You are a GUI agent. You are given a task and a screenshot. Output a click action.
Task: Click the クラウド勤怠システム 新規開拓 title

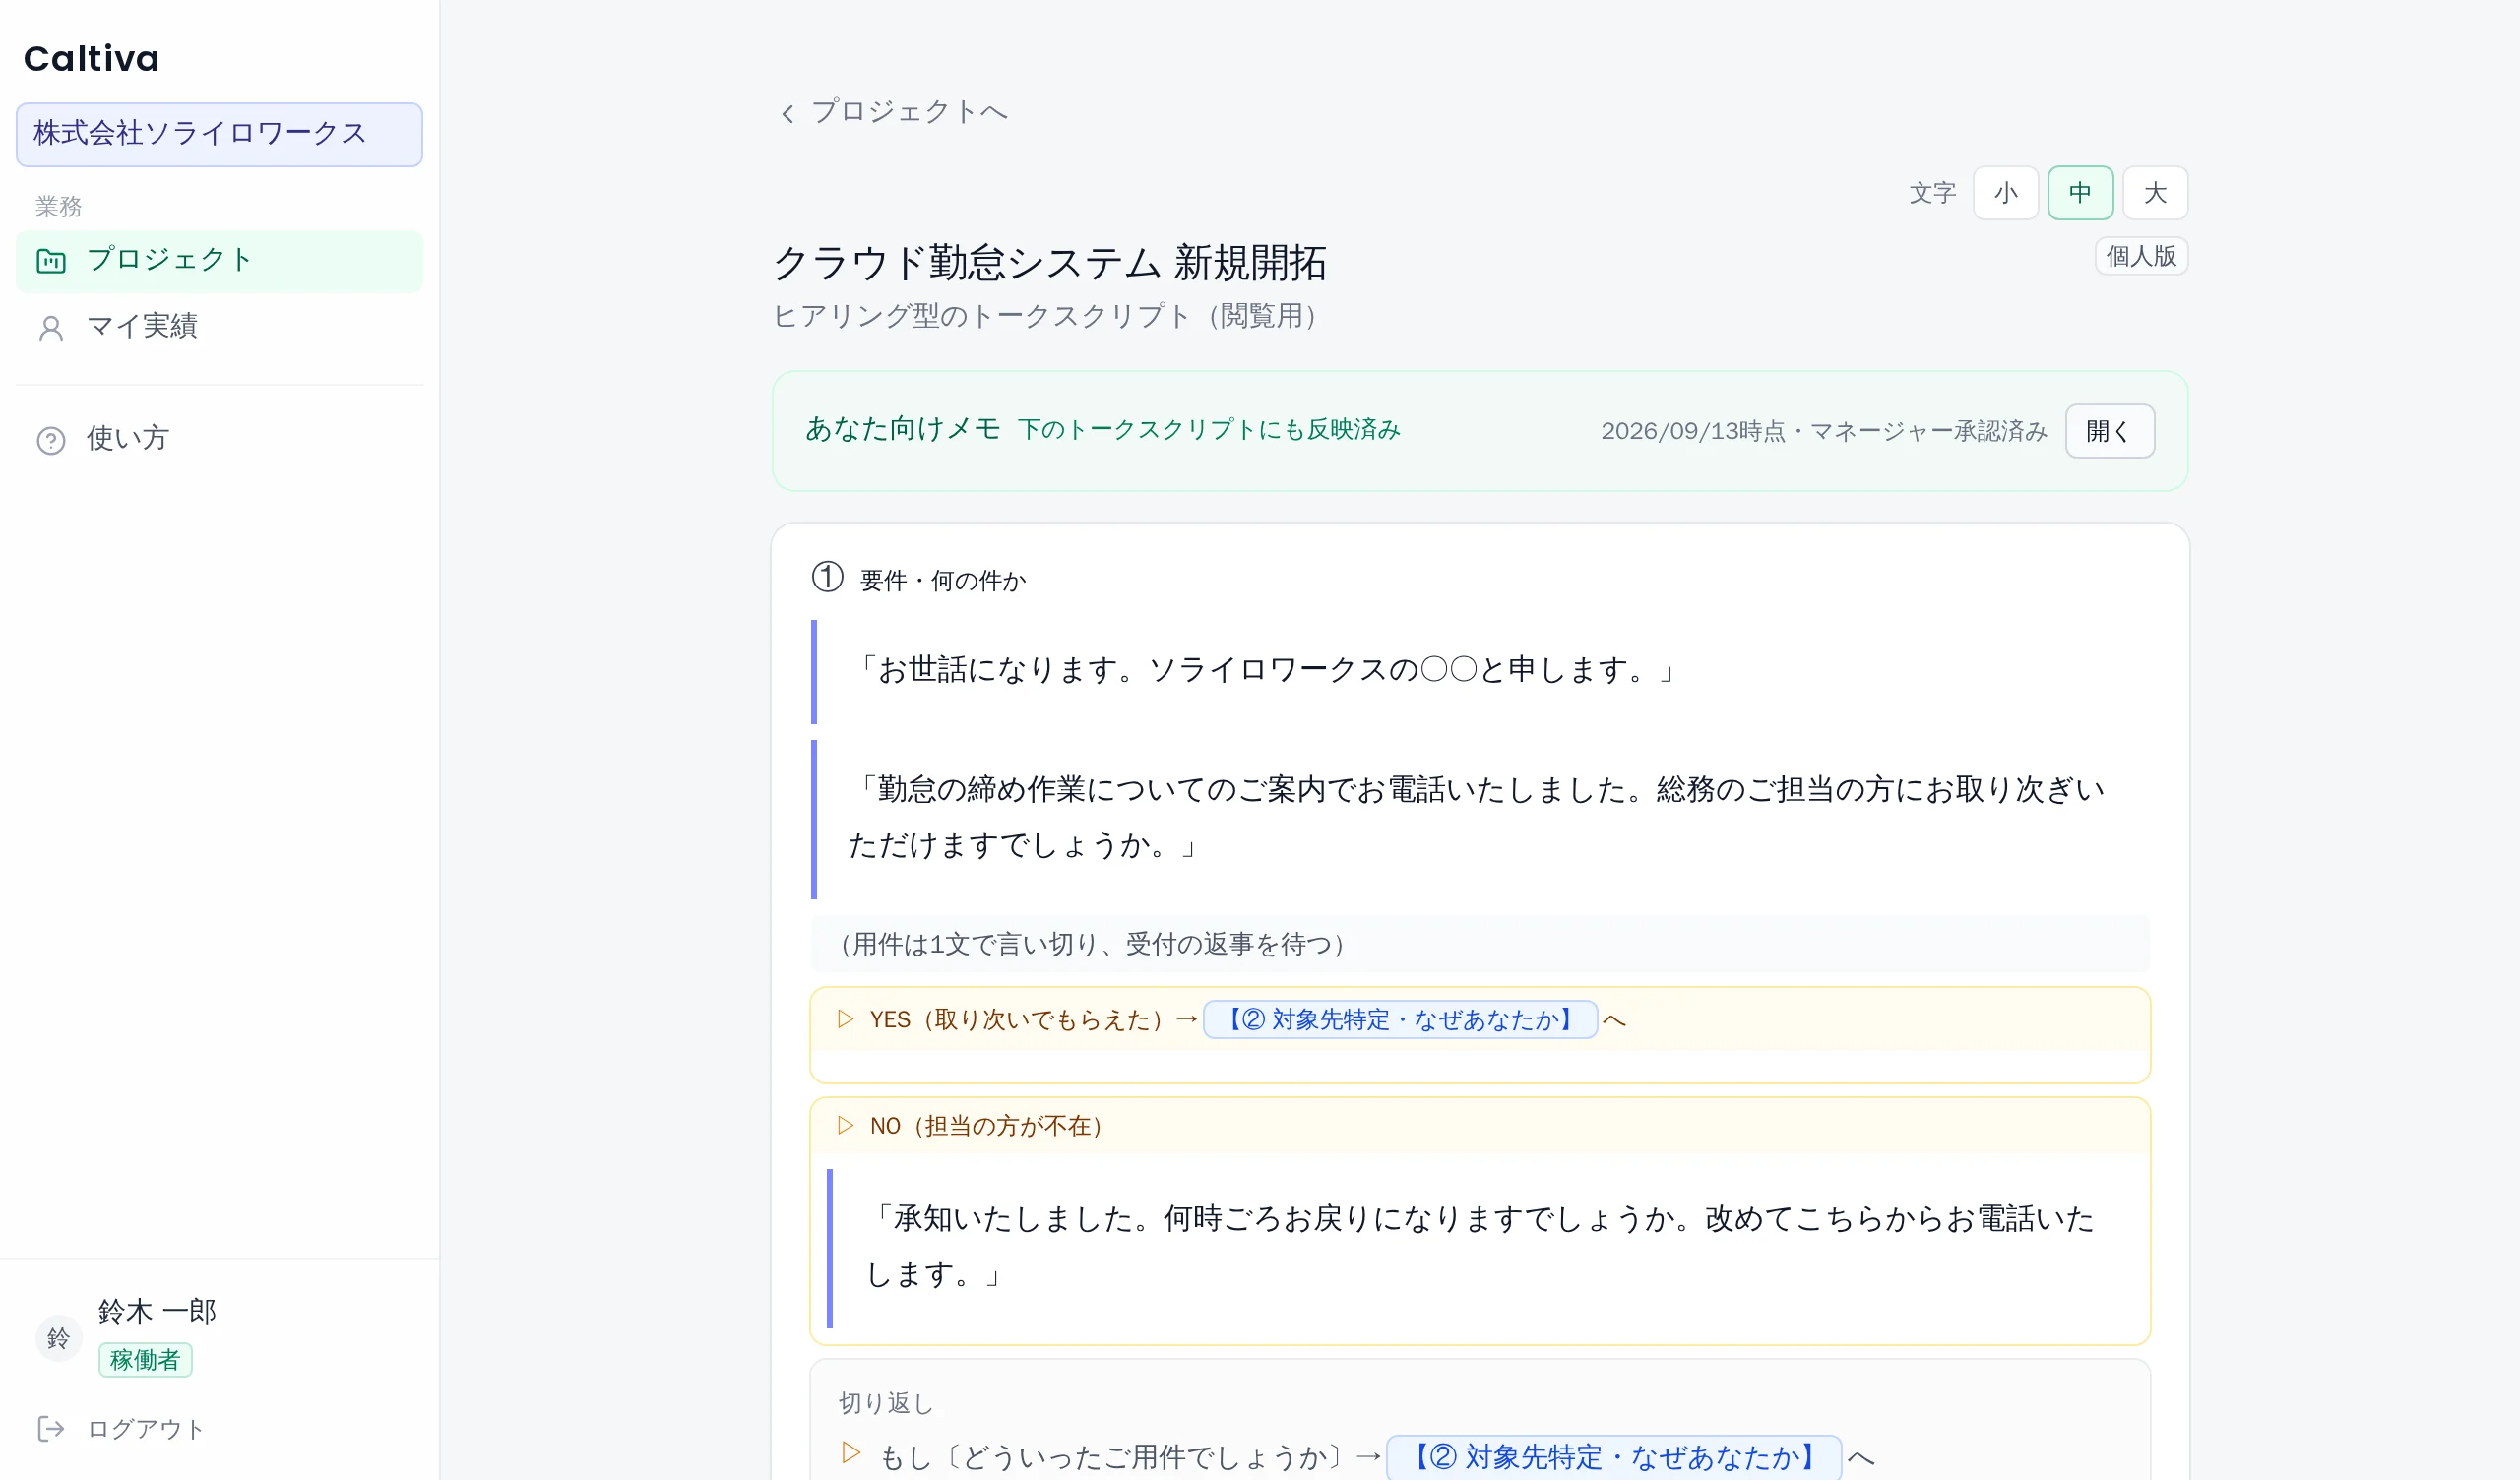[1050, 264]
